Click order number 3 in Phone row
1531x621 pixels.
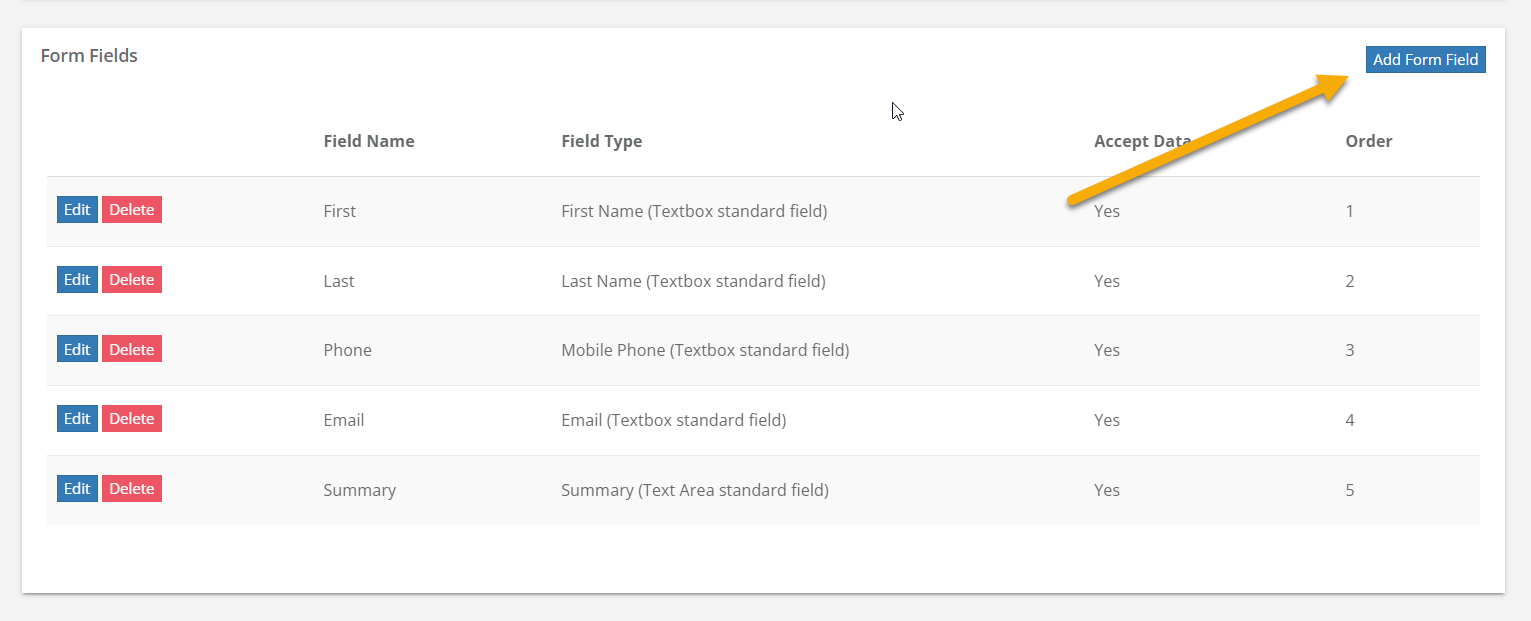tap(1350, 350)
